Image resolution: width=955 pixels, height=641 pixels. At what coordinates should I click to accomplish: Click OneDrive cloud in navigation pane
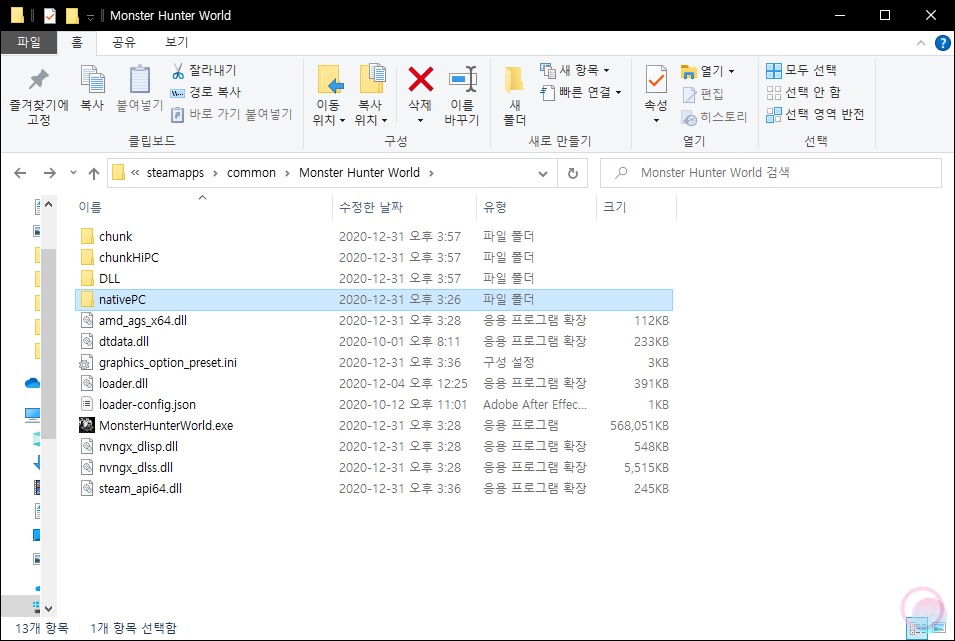32,383
